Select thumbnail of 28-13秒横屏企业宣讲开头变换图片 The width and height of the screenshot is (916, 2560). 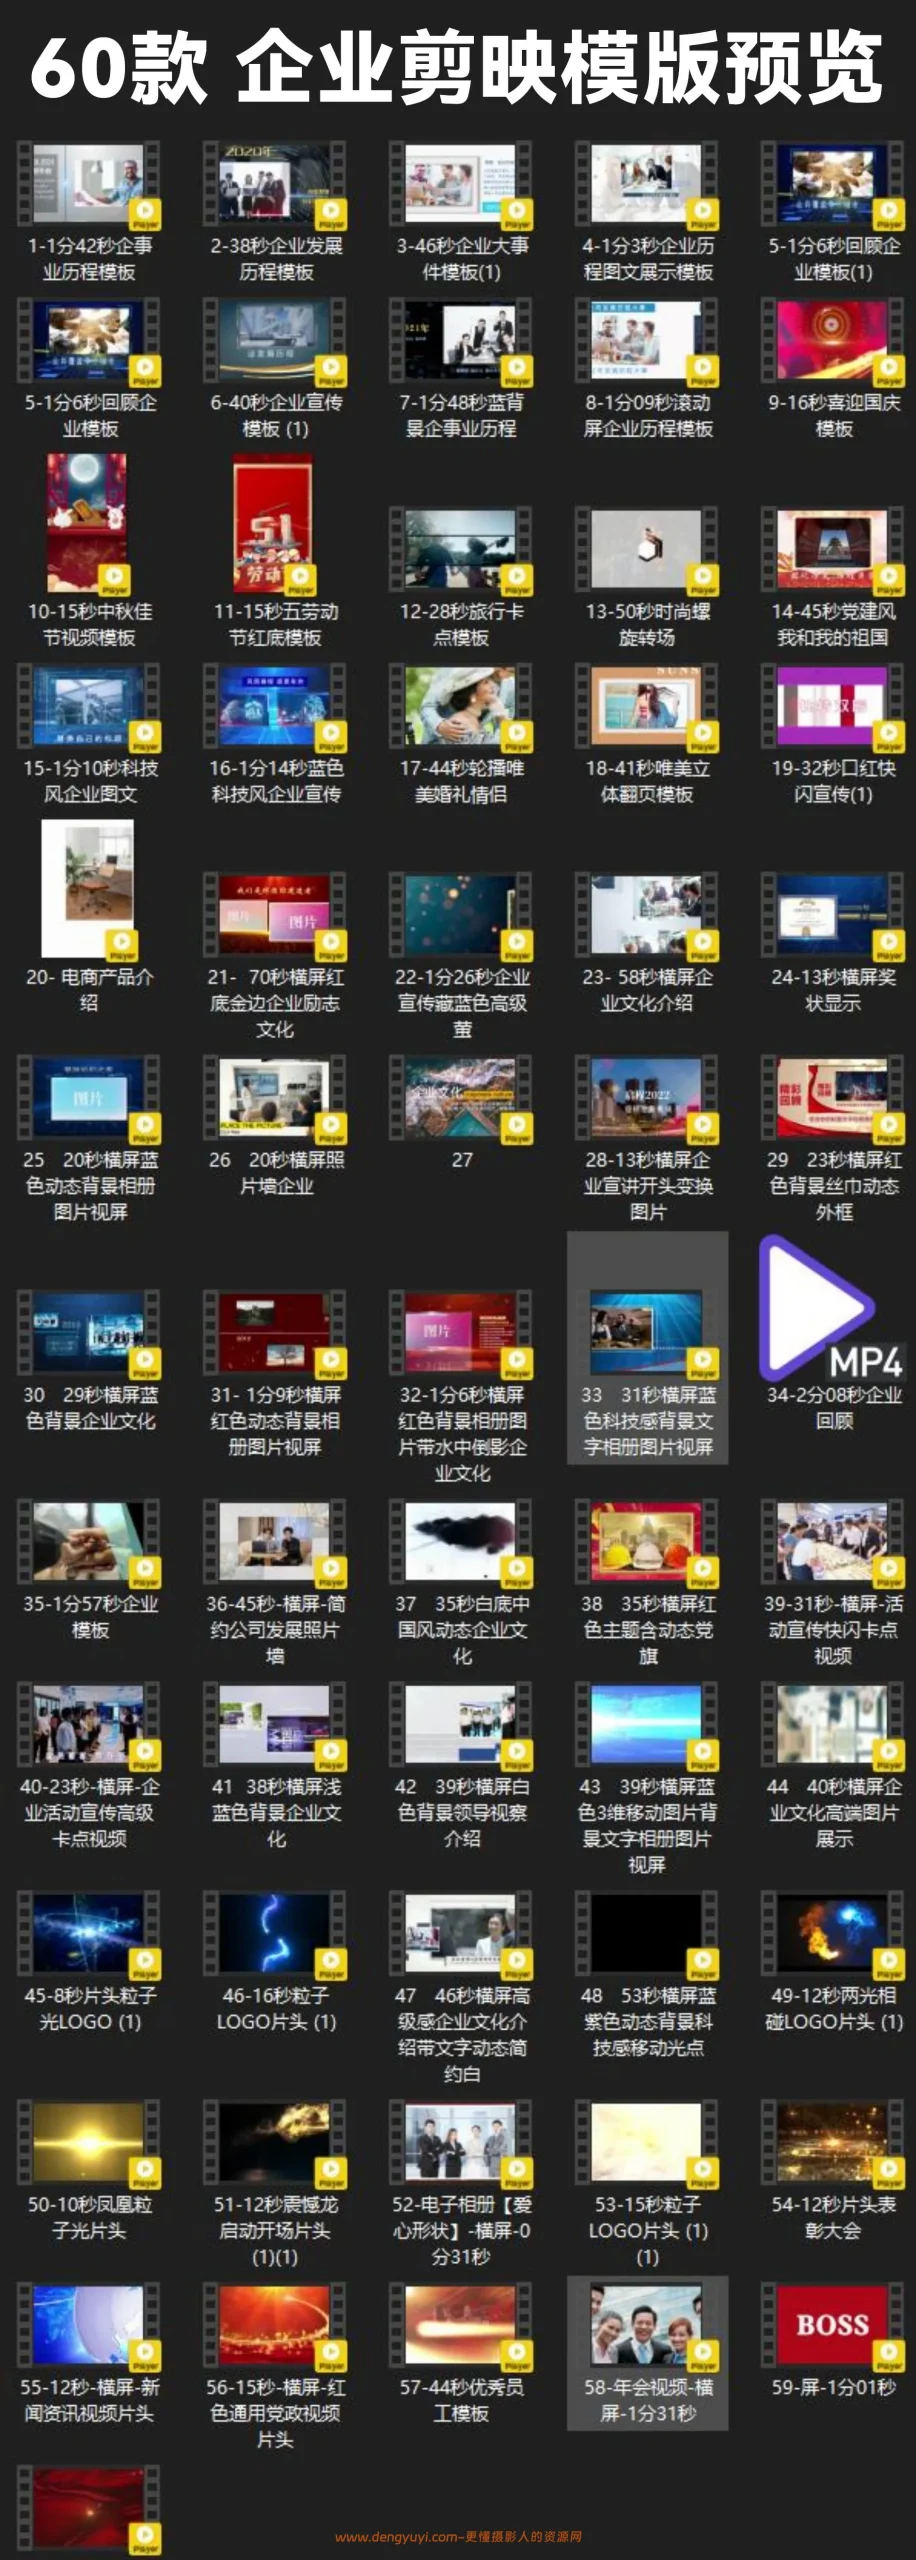(x=647, y=1101)
